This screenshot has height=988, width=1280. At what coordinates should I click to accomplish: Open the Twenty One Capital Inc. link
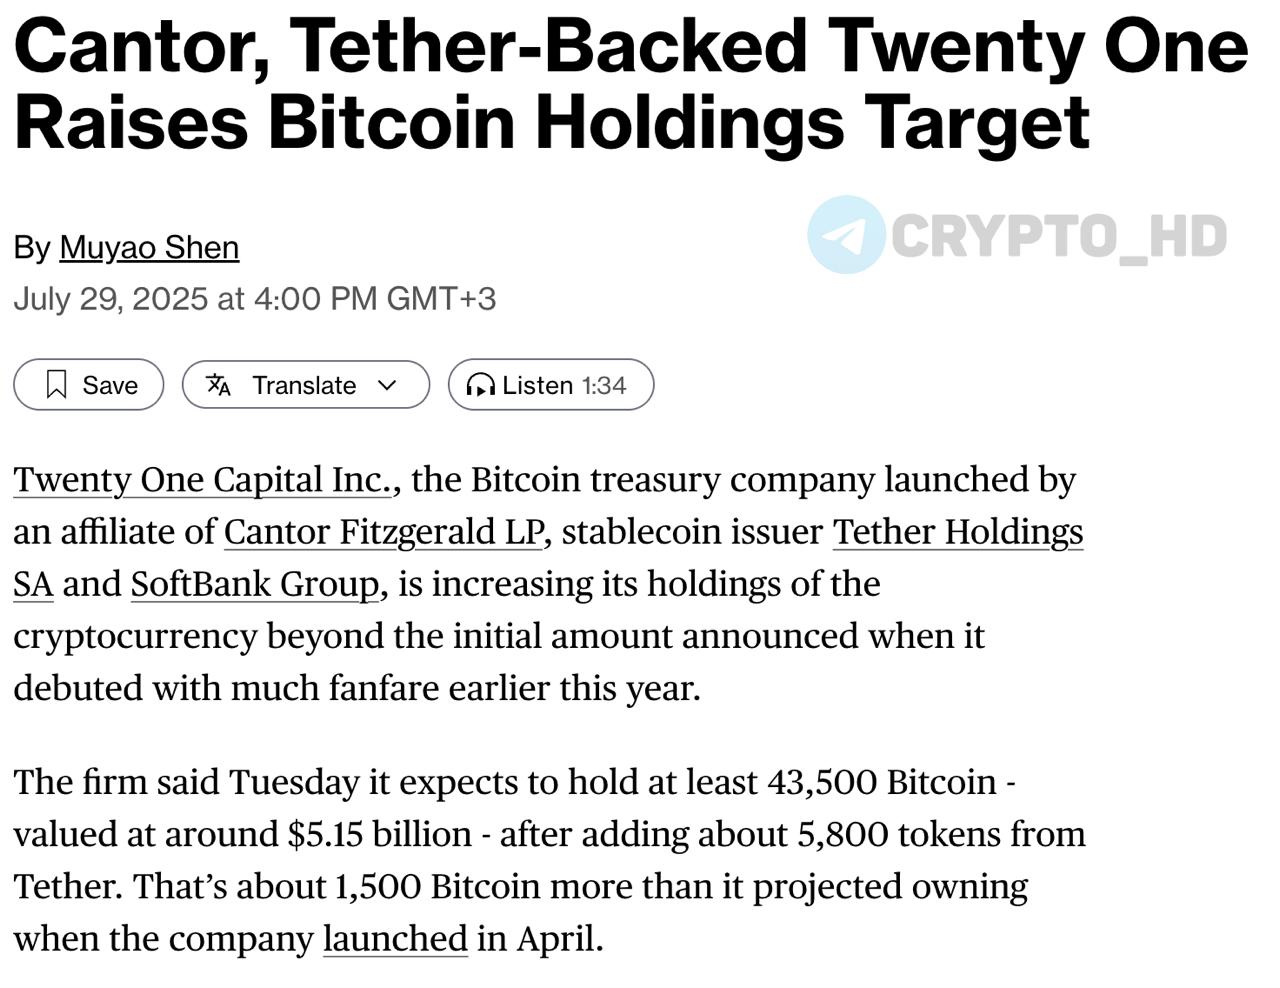click(202, 480)
